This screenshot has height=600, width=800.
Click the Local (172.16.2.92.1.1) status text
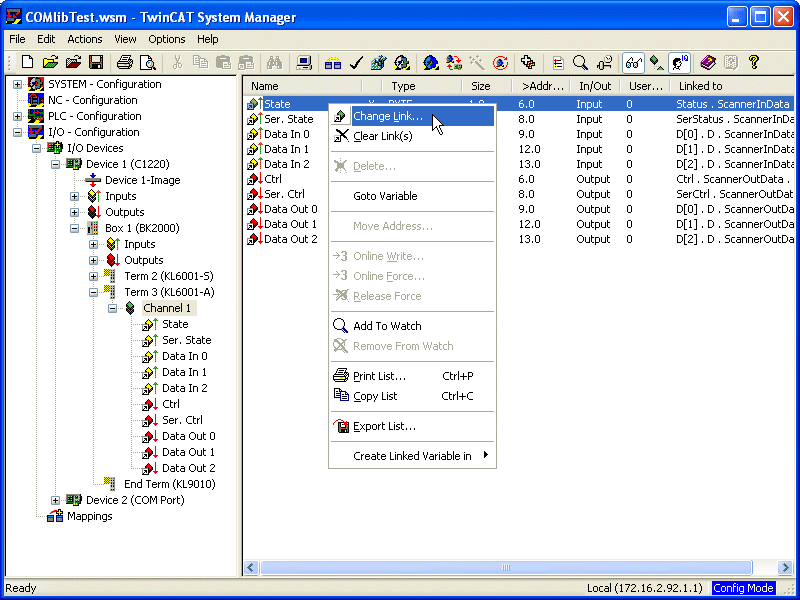tap(645, 588)
